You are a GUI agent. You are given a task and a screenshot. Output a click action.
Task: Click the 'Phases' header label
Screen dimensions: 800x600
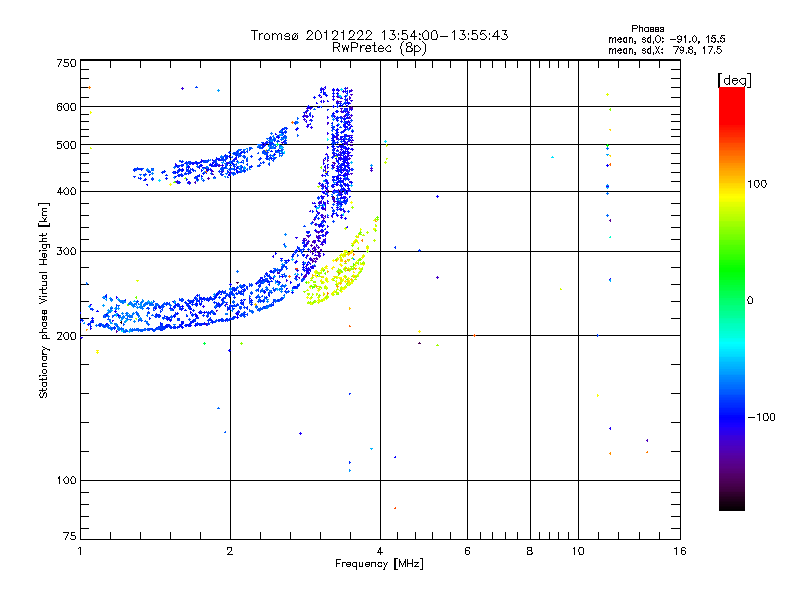coord(647,29)
